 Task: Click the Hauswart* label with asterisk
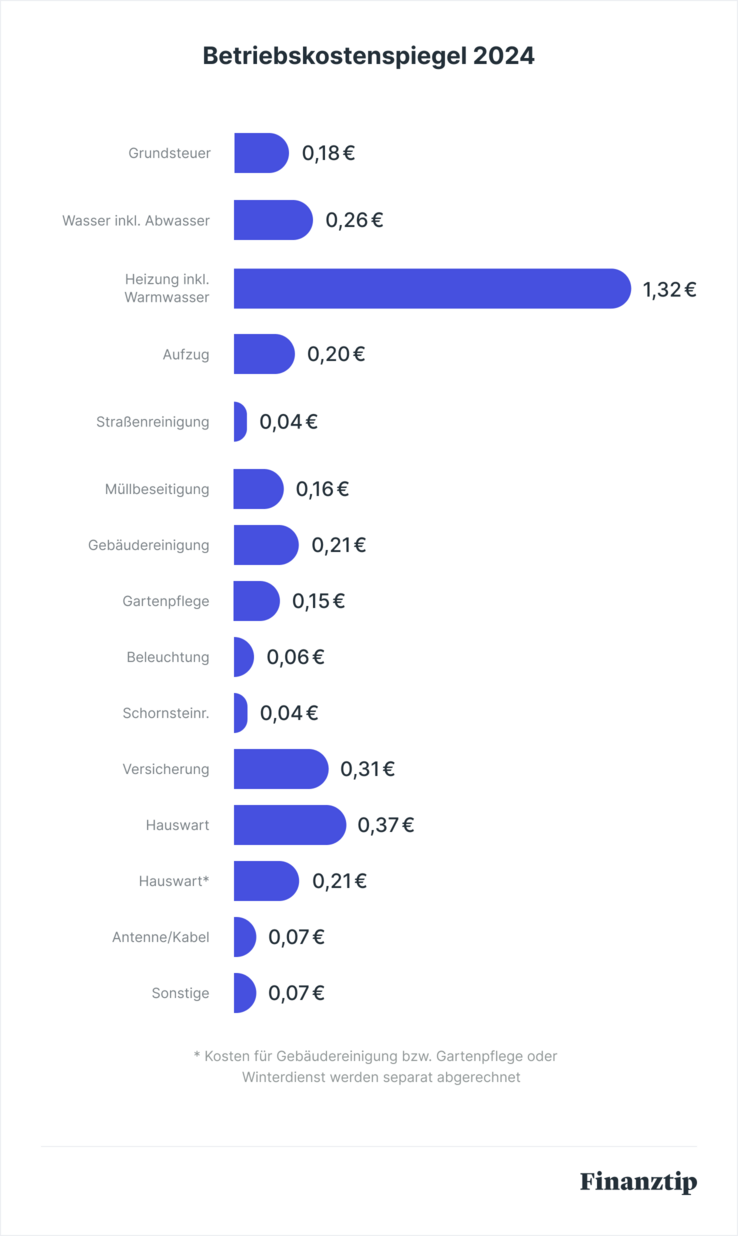click(x=174, y=881)
